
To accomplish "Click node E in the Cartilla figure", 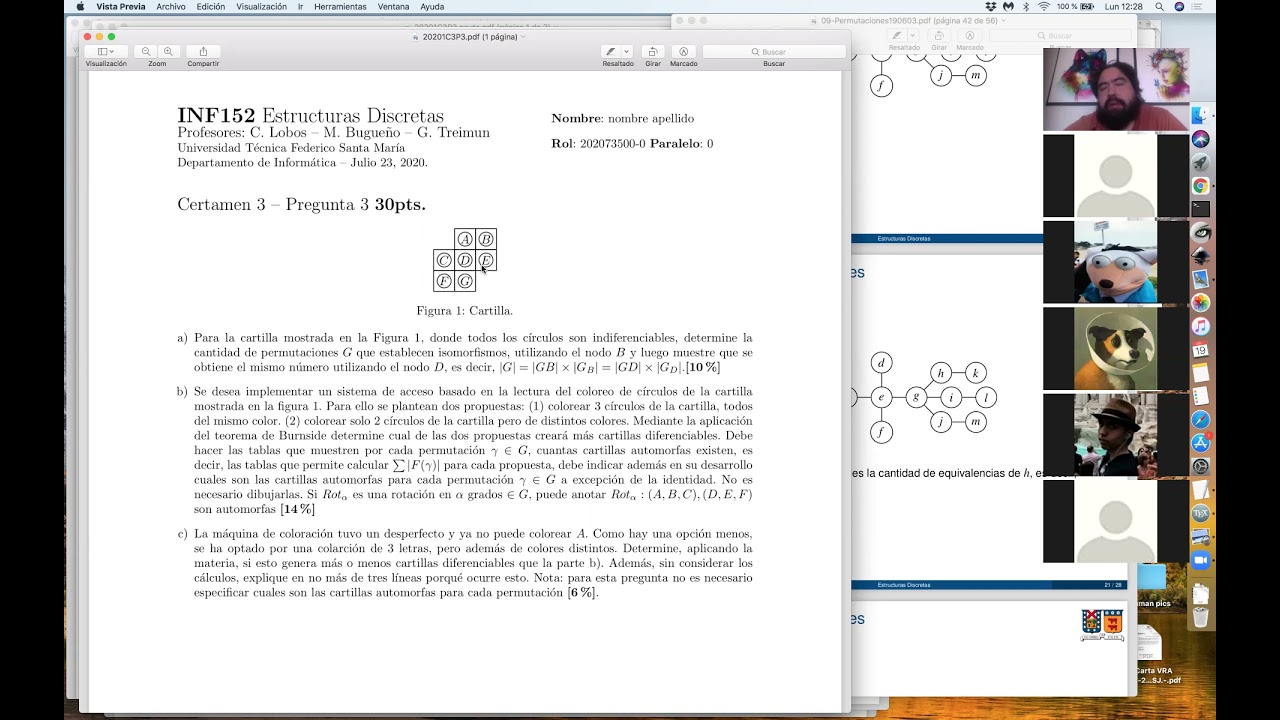I will click(486, 260).
